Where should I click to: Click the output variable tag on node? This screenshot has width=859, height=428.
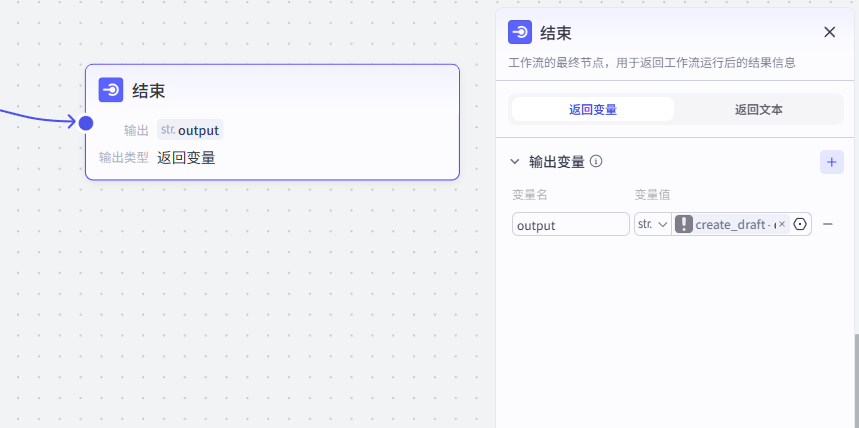pos(190,130)
